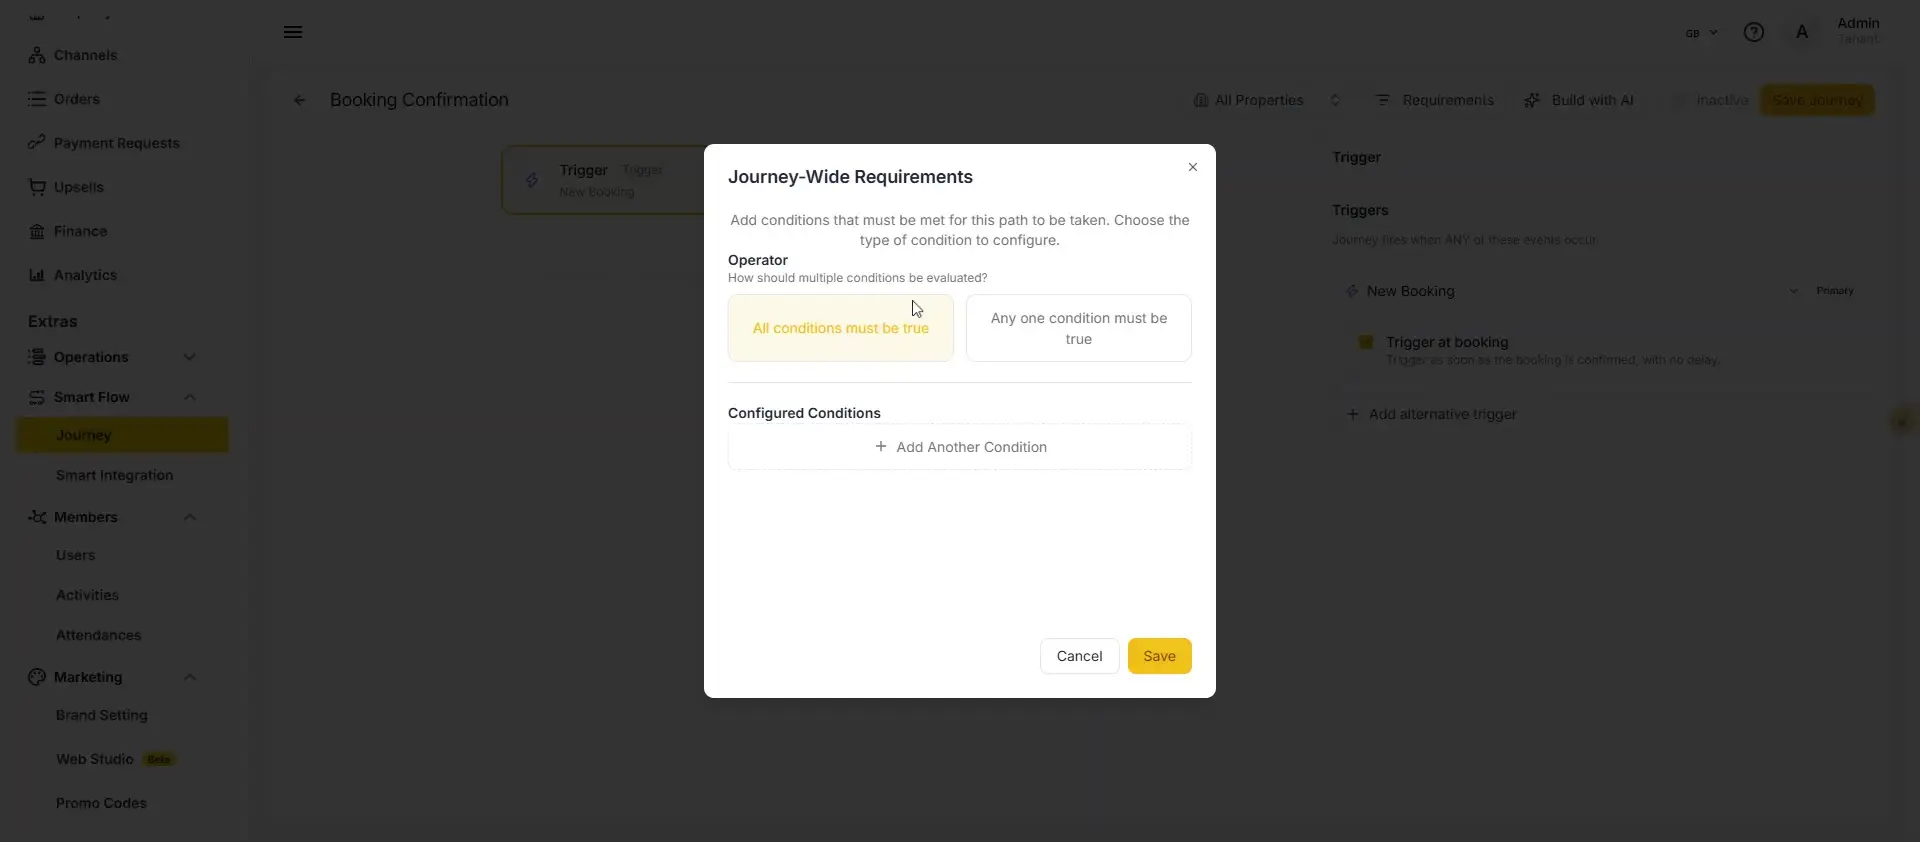Select the Trigger node on canvas
This screenshot has width=1920, height=842.
(x=603, y=180)
